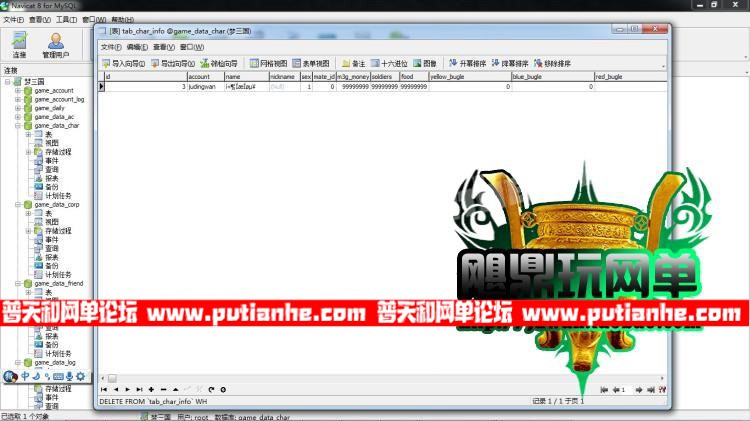This screenshot has height=421, width=750.
Task: Click the soldiers column header
Action: [x=385, y=77]
